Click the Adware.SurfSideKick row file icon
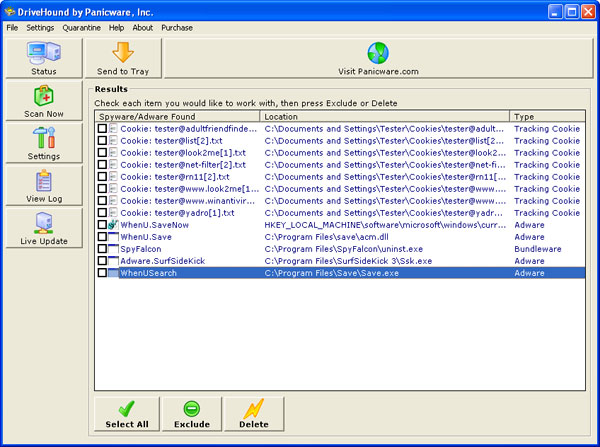 (113, 261)
